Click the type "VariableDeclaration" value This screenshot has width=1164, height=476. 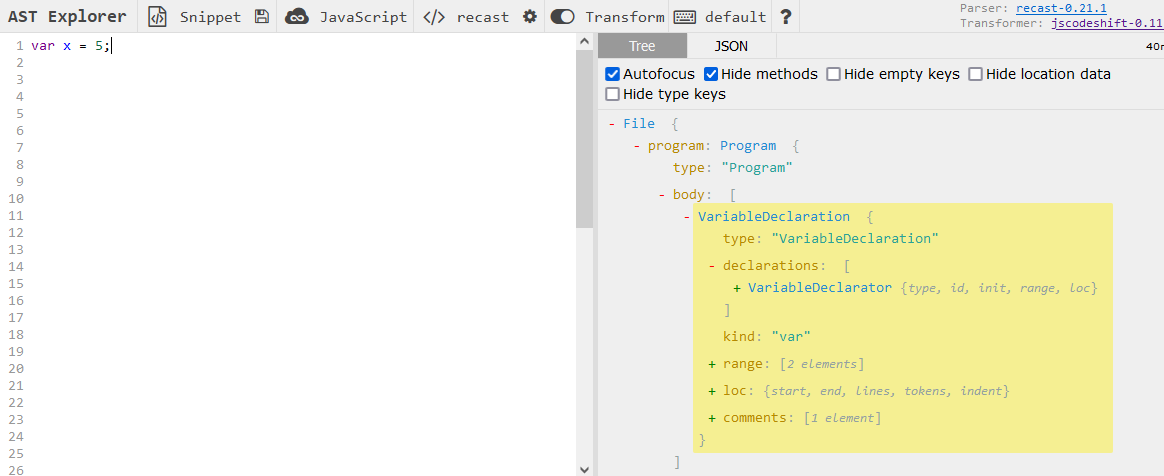856,239
